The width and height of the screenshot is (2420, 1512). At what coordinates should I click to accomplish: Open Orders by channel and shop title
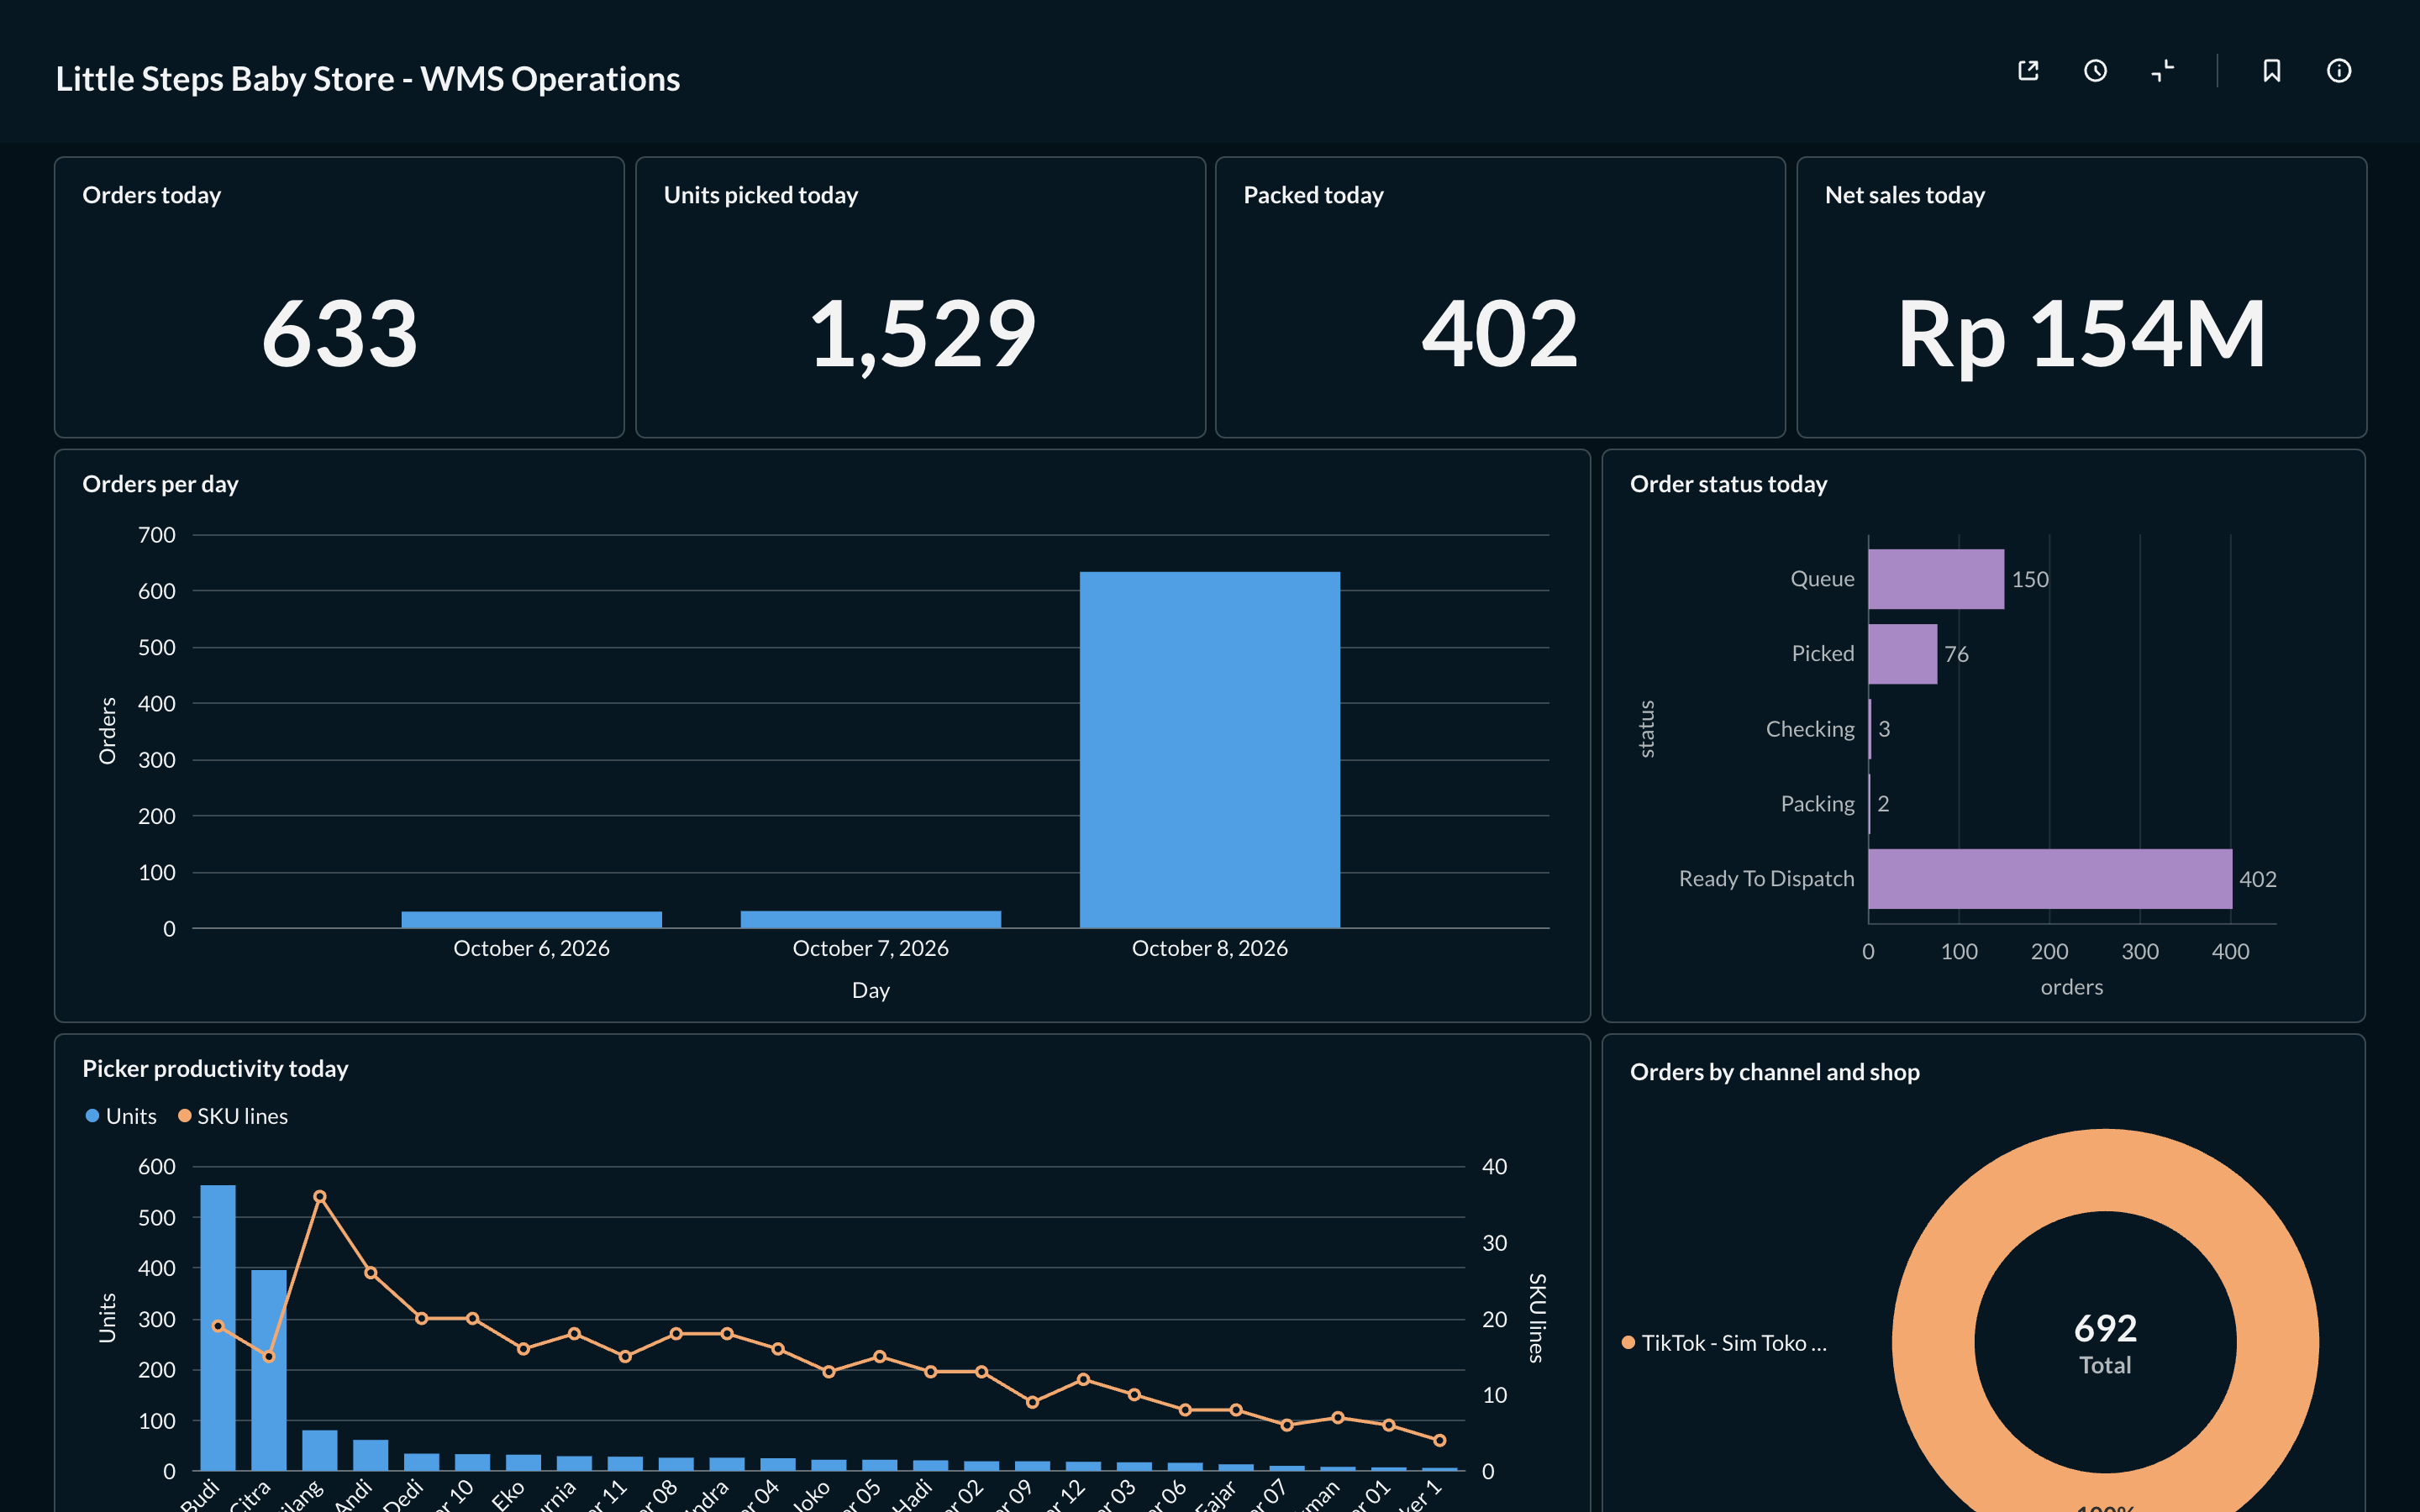1774,1072
